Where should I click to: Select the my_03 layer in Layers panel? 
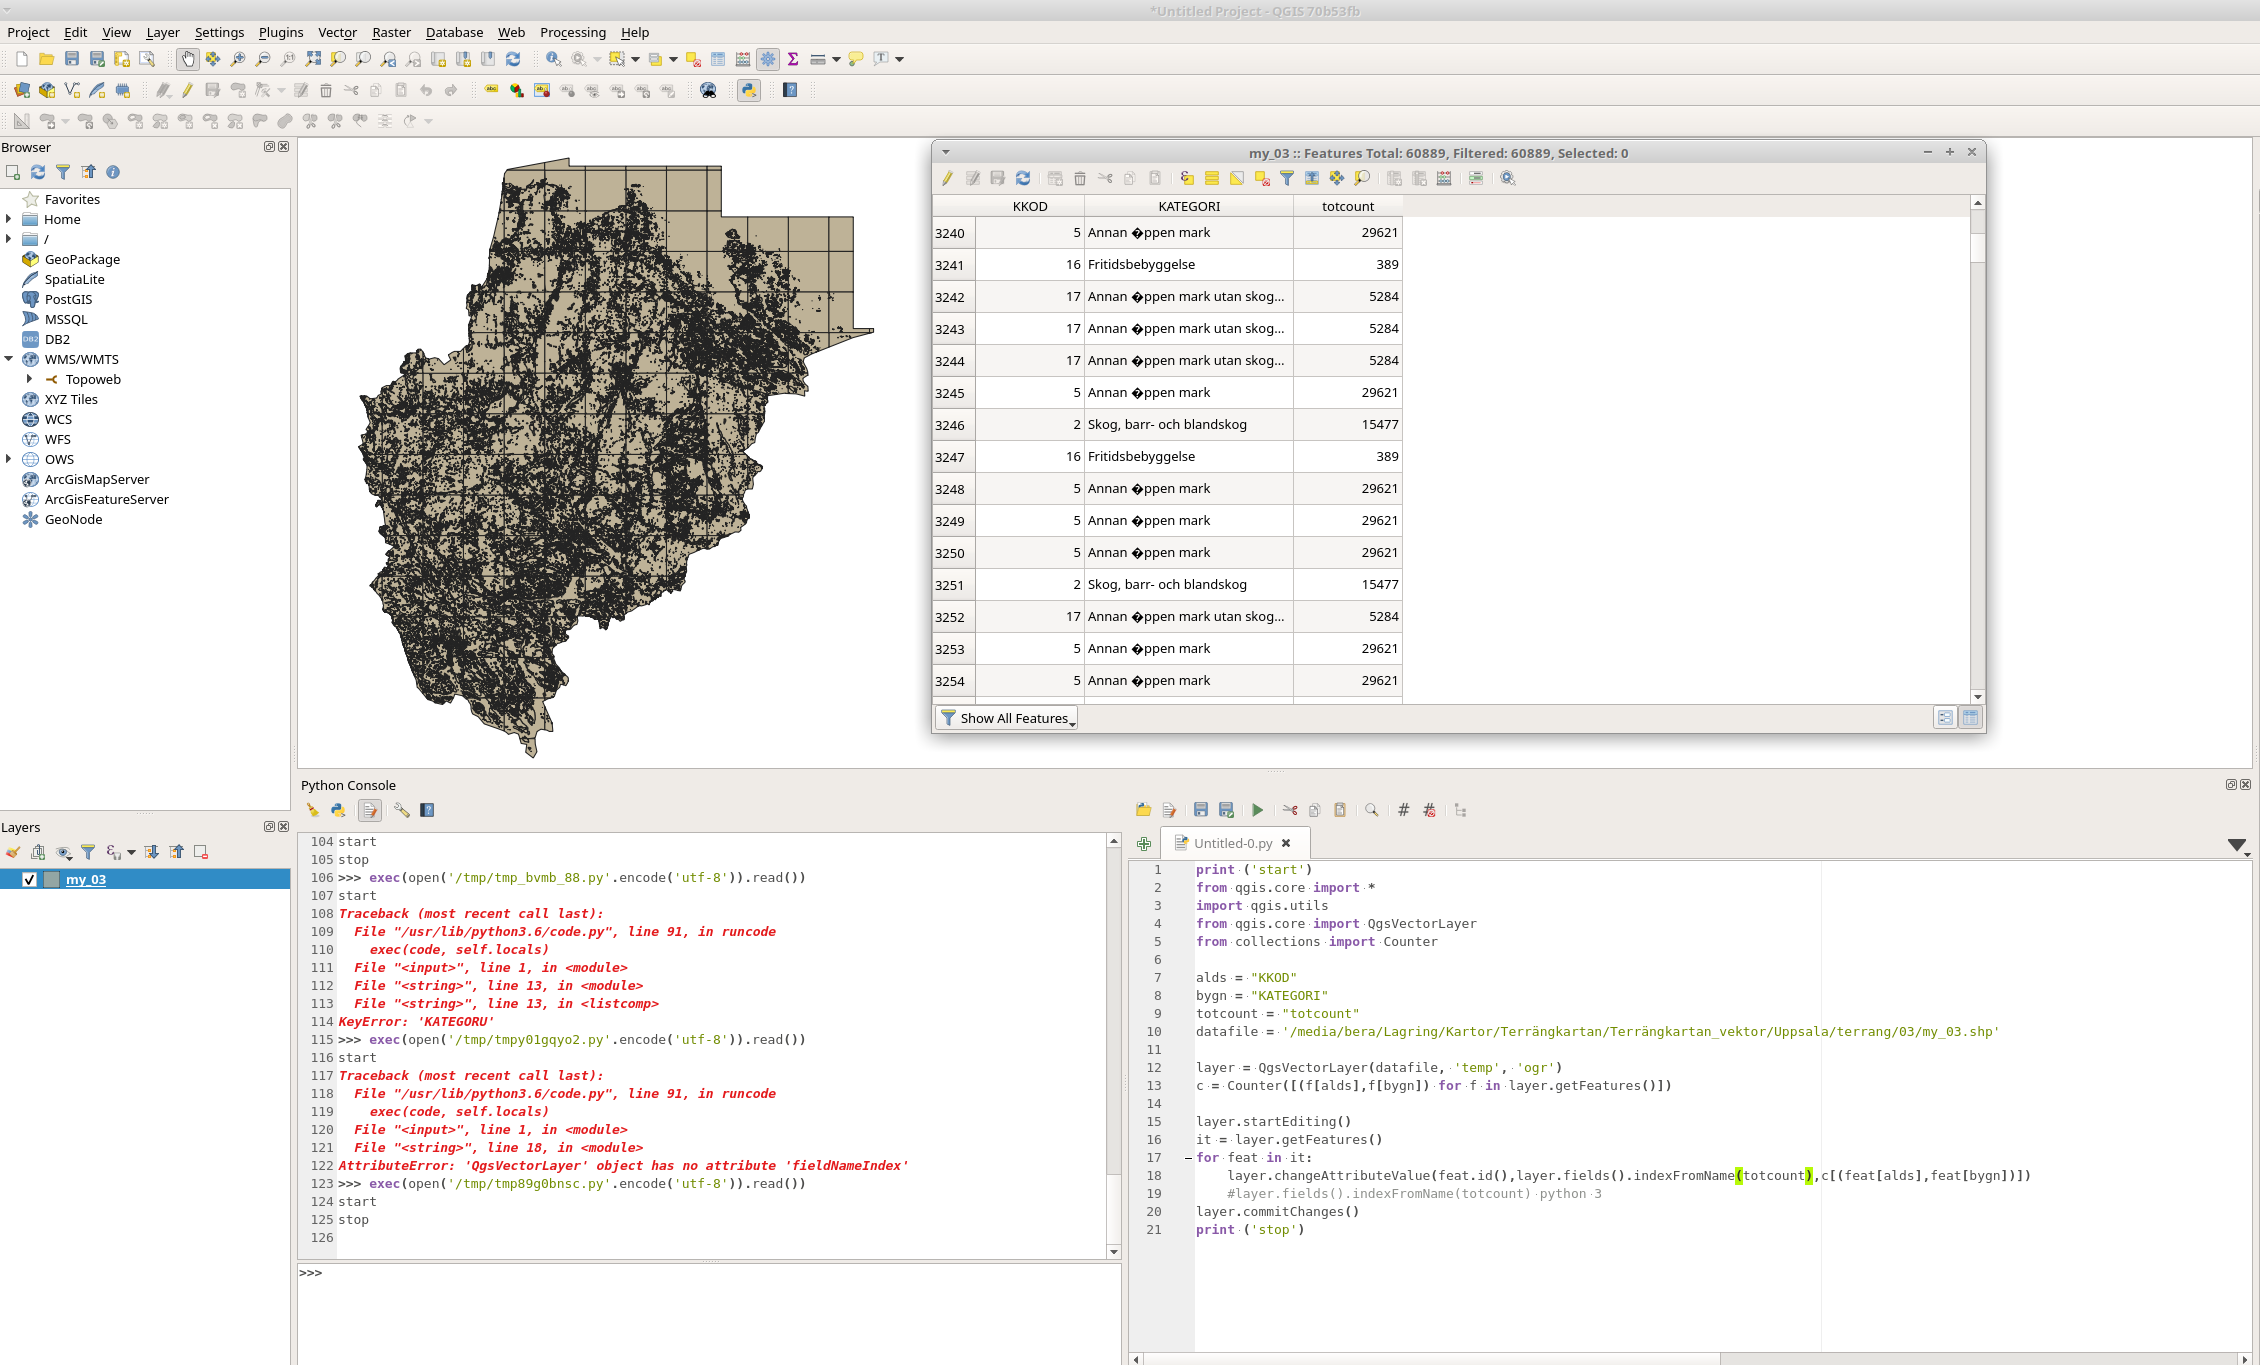(86, 880)
